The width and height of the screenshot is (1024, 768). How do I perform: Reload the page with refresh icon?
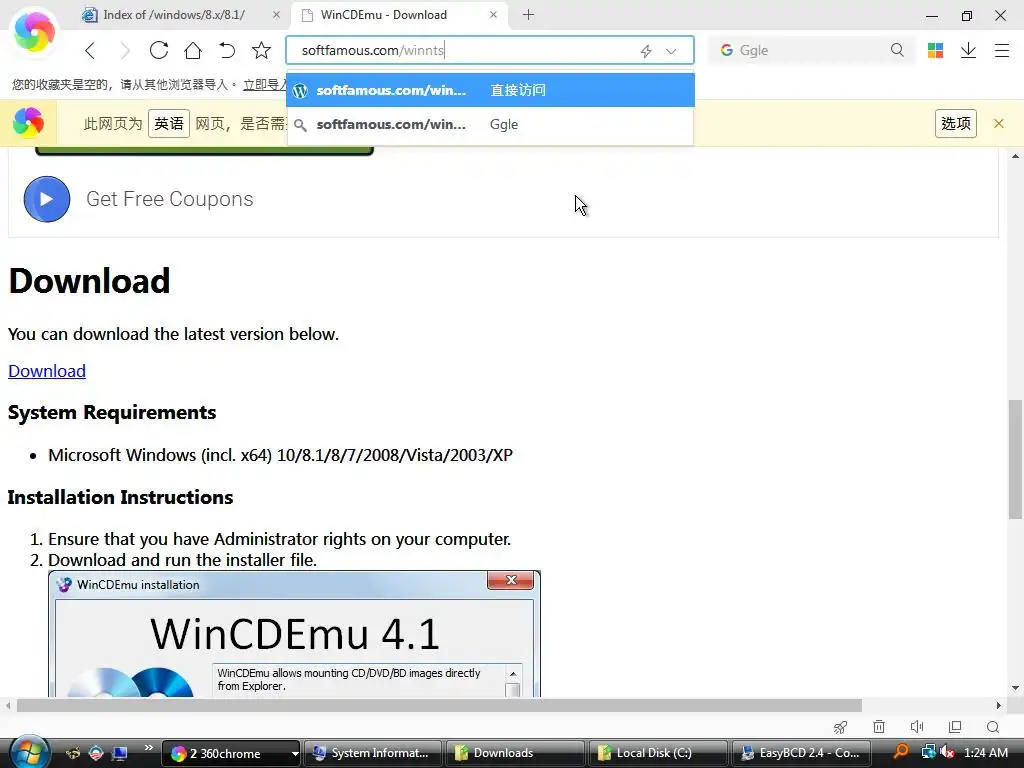click(159, 50)
